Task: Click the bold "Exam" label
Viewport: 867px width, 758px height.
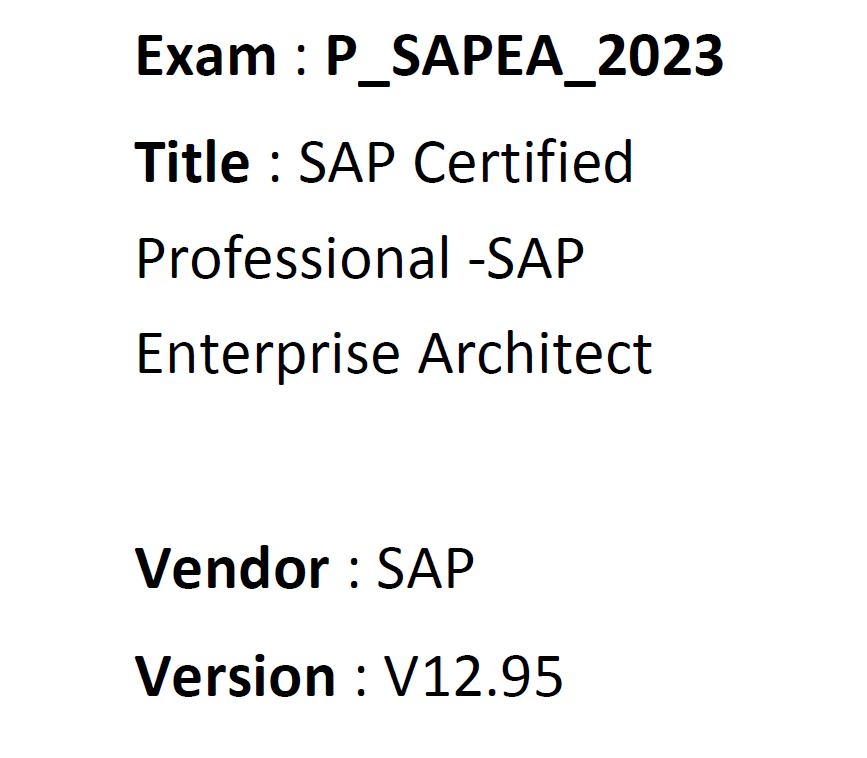Action: click(205, 57)
